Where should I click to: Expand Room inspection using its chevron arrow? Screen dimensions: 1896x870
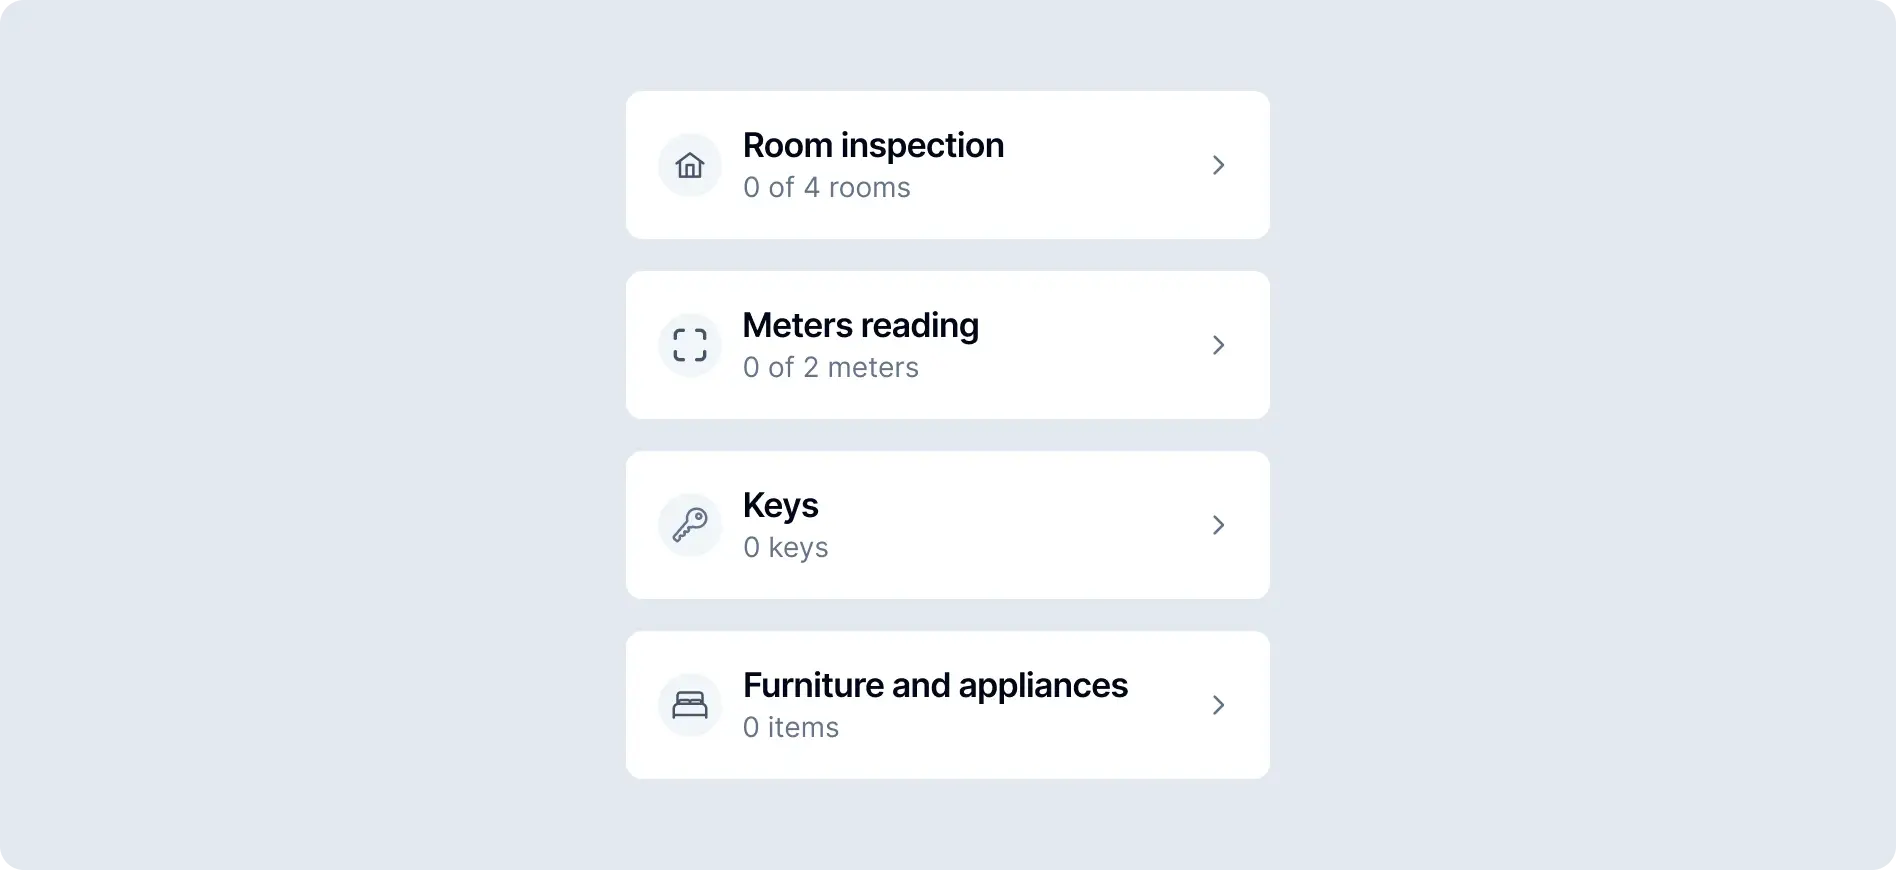point(1218,165)
